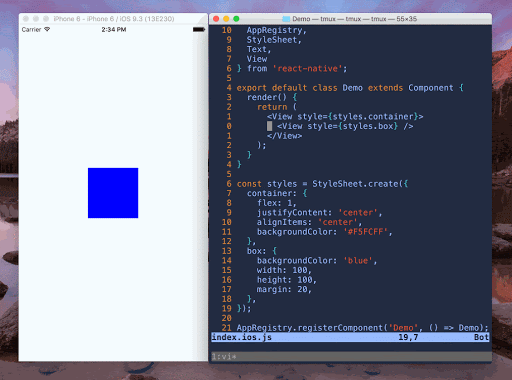Click the 'Text,' import line

pyautogui.click(x=259, y=49)
